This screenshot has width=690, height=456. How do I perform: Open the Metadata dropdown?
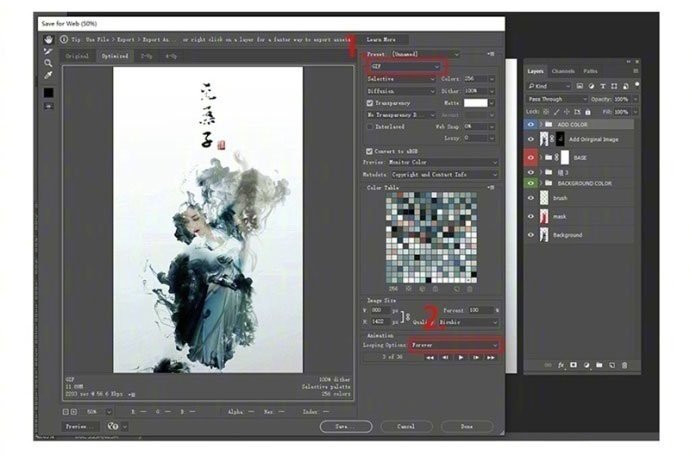pos(444,175)
